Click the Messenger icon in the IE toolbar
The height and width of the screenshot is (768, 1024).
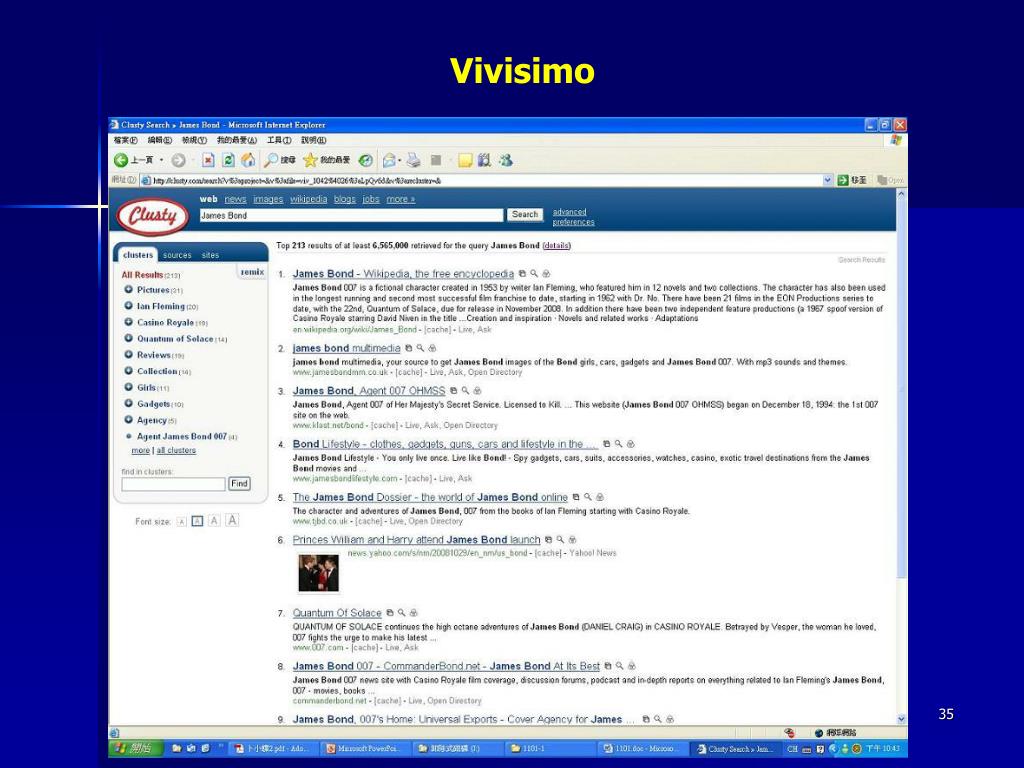[x=505, y=160]
